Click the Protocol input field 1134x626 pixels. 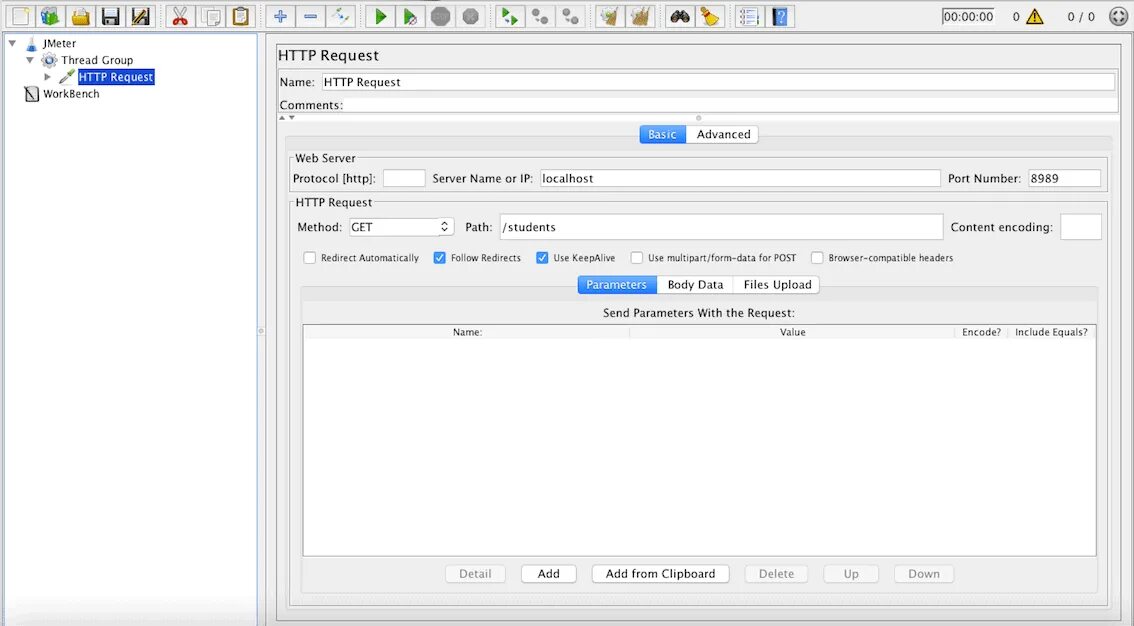point(404,179)
